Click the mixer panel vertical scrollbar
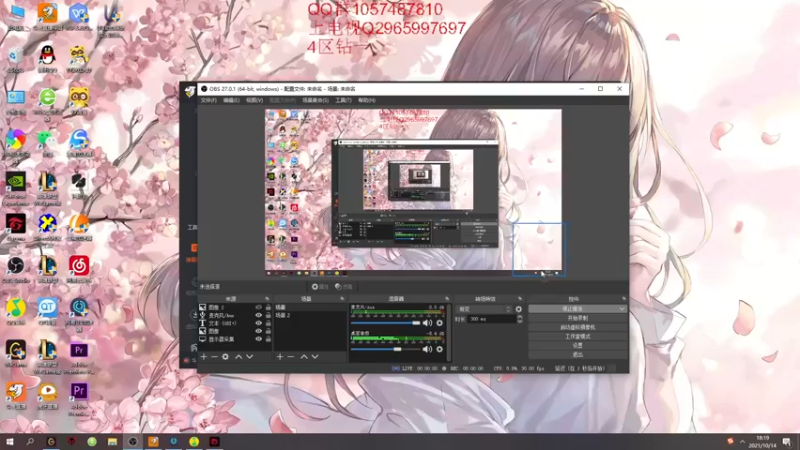The height and width of the screenshot is (450, 800). 449,332
